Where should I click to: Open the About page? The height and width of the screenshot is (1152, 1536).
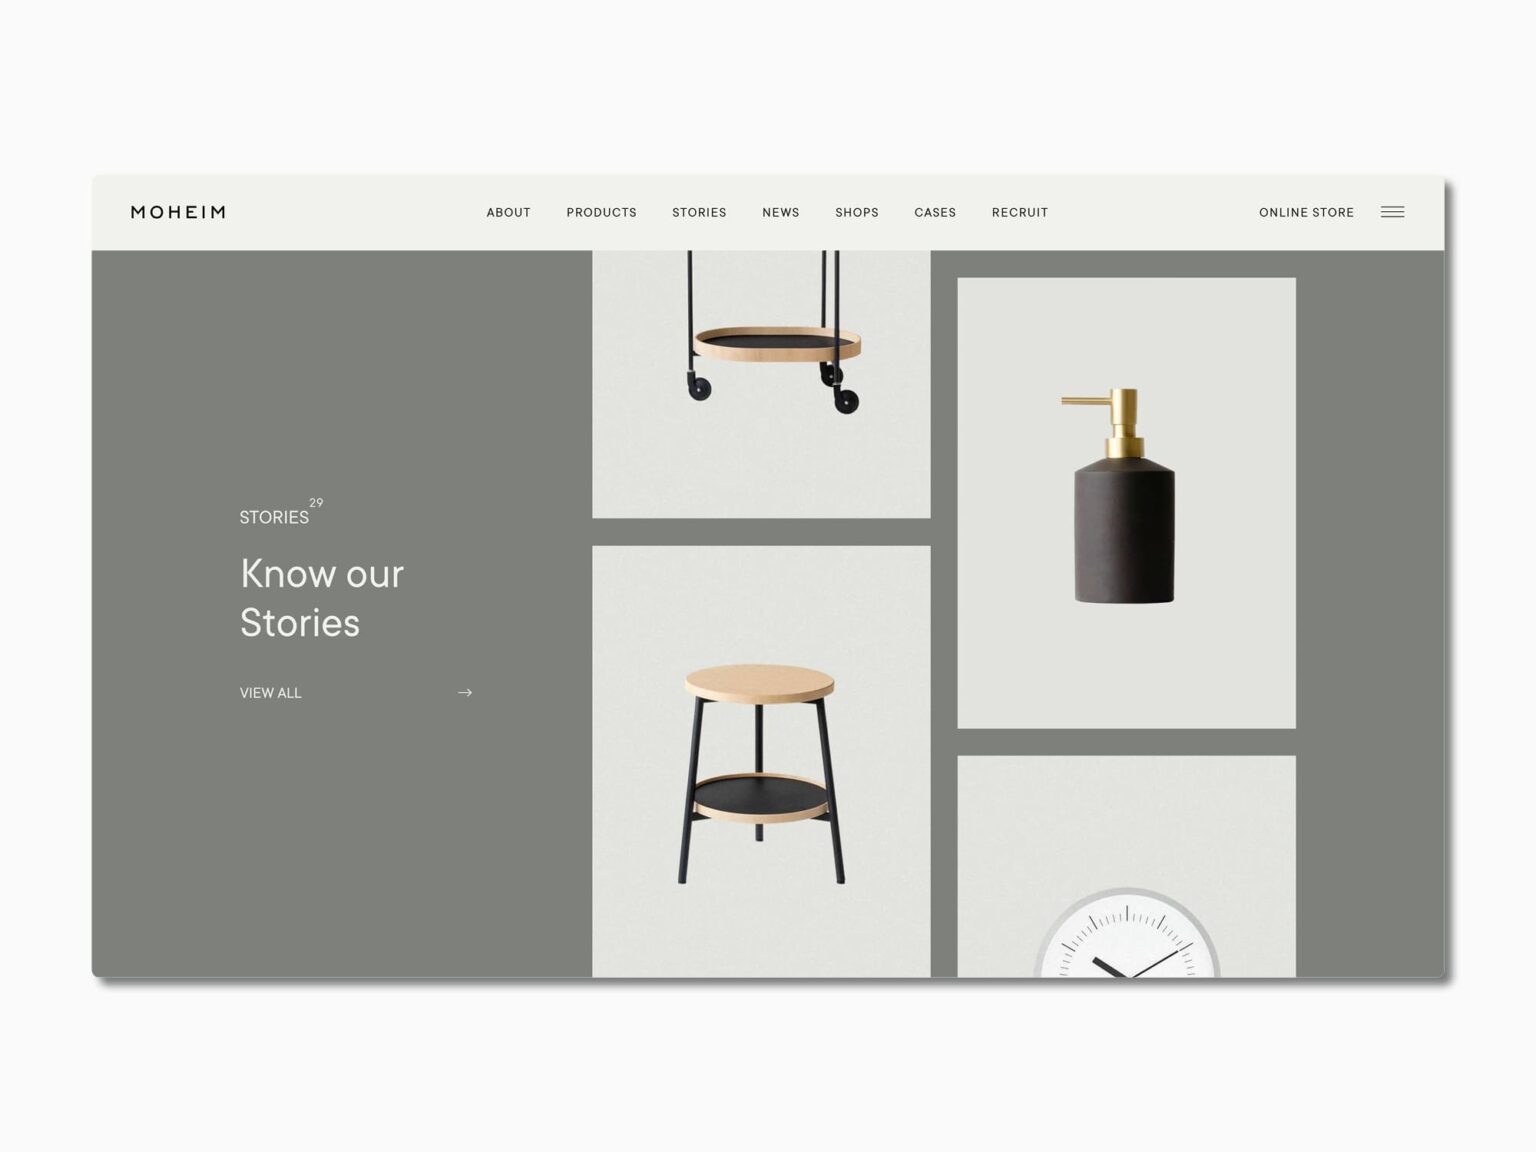(508, 212)
